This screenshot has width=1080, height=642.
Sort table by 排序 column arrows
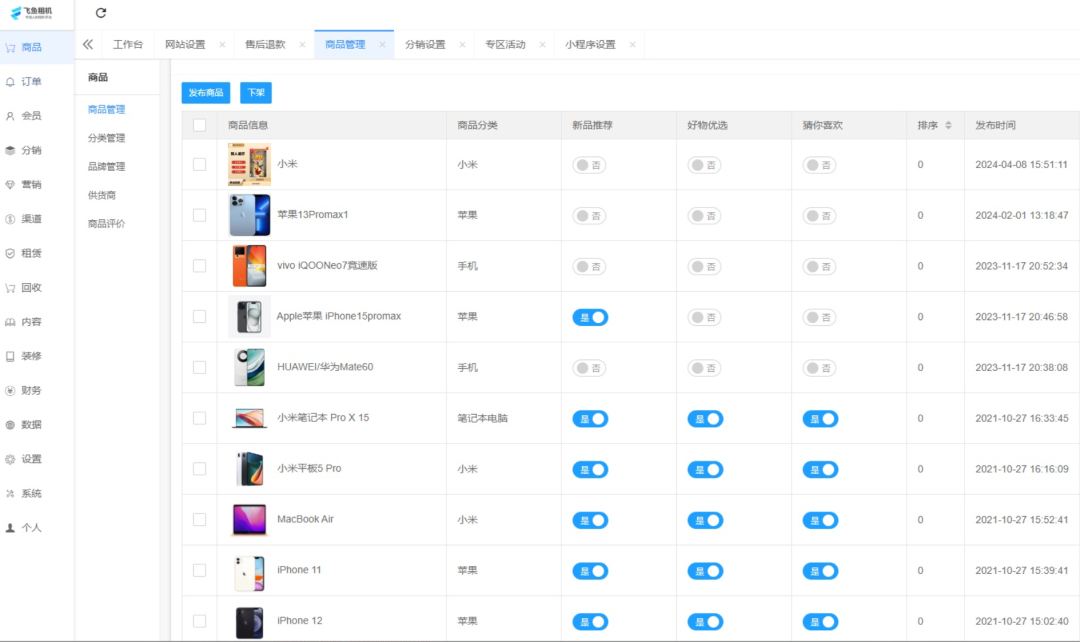pyautogui.click(x=948, y=125)
